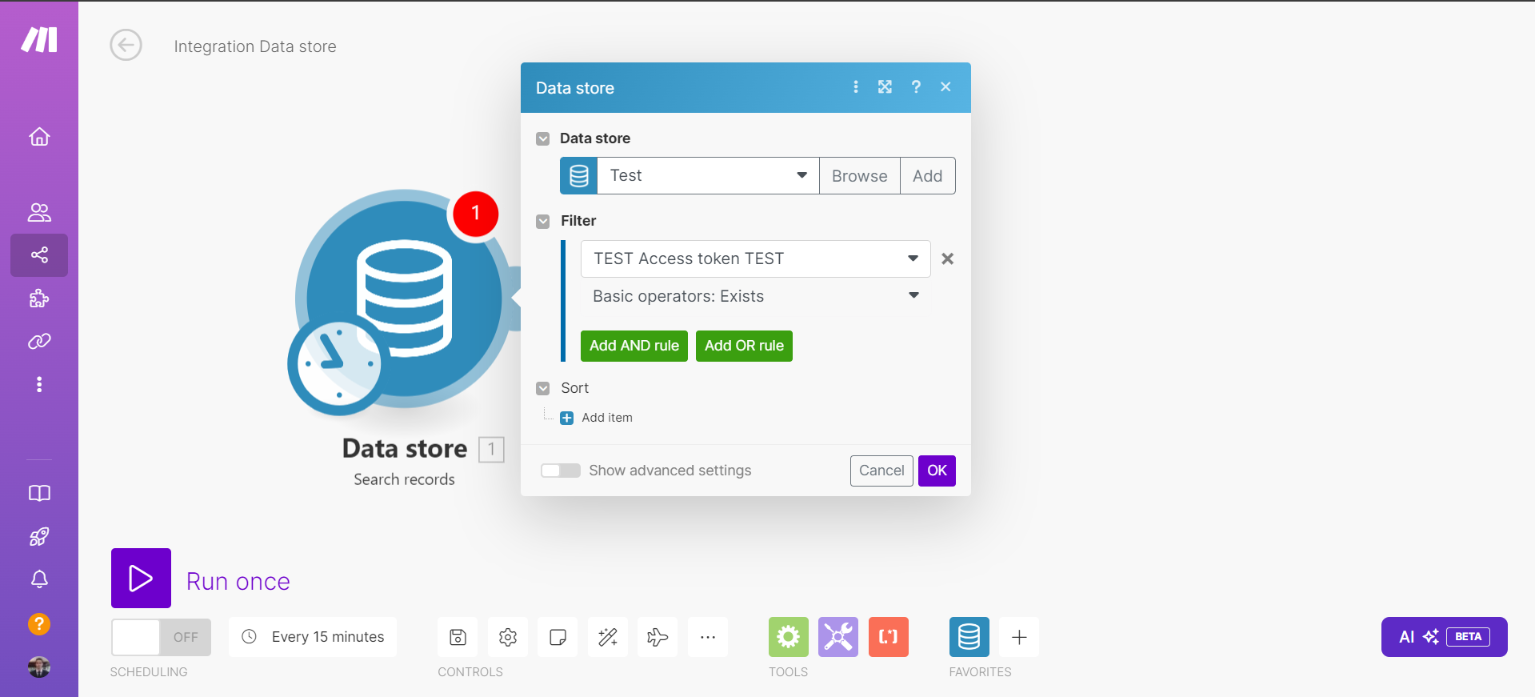The image size is (1535, 697).
Task: Collapse the Sort section
Action: point(543,388)
